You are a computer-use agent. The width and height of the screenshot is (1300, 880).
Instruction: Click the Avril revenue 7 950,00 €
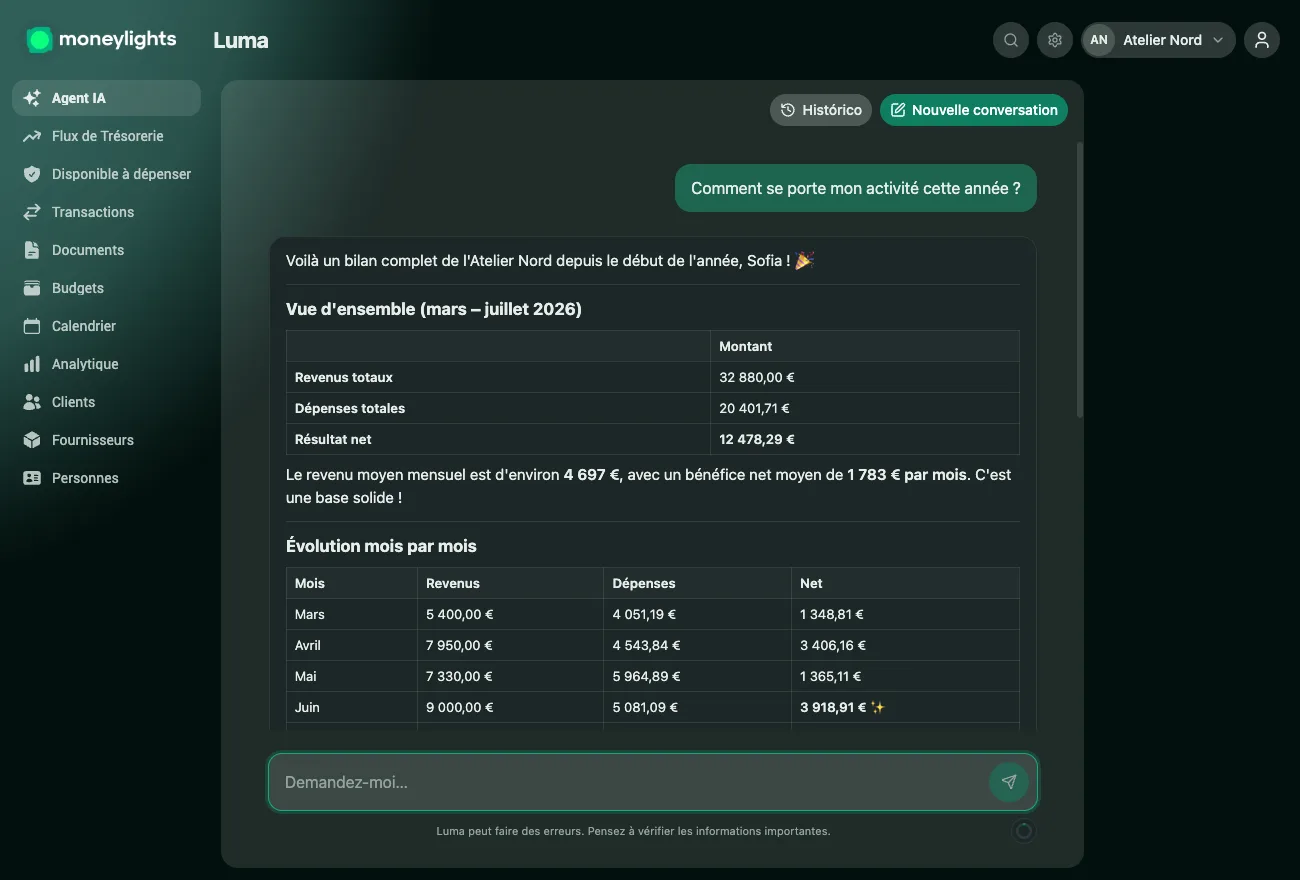pyautogui.click(x=459, y=645)
